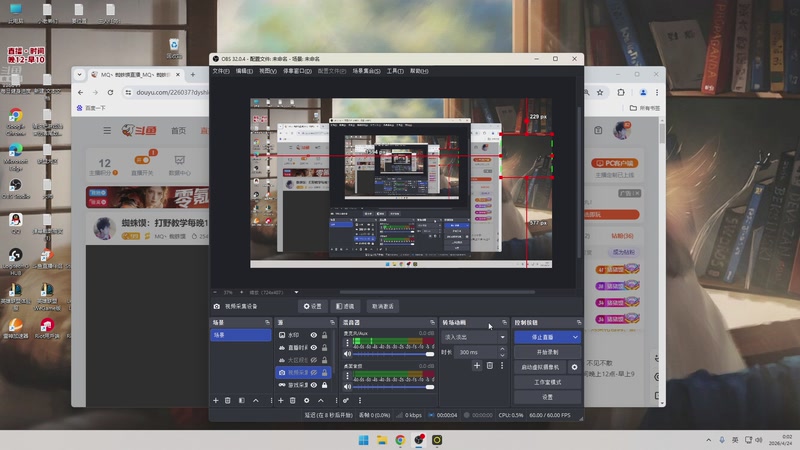
Task: Toggle Douyu 直播开关 switch
Action: point(142,160)
